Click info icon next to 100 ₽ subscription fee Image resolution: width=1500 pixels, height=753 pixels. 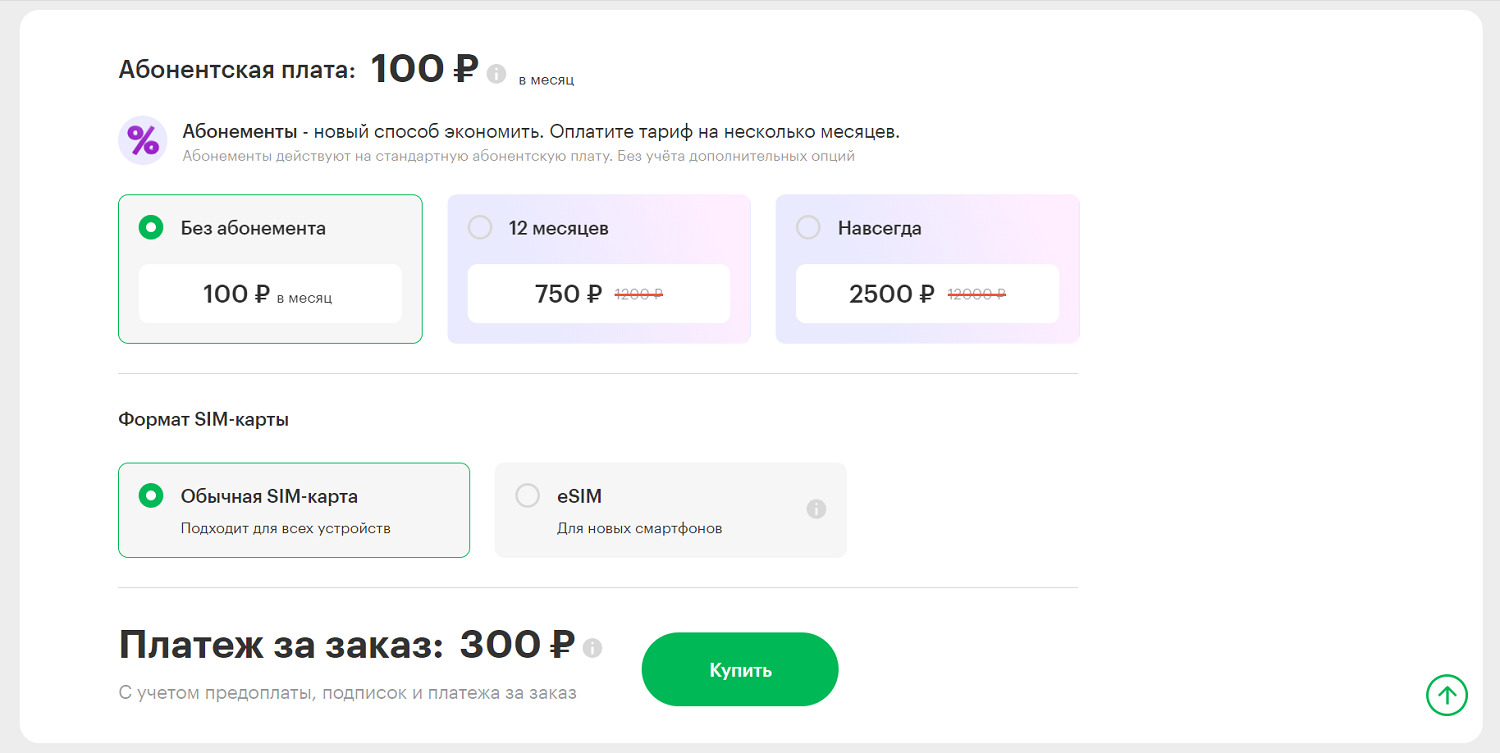click(496, 74)
